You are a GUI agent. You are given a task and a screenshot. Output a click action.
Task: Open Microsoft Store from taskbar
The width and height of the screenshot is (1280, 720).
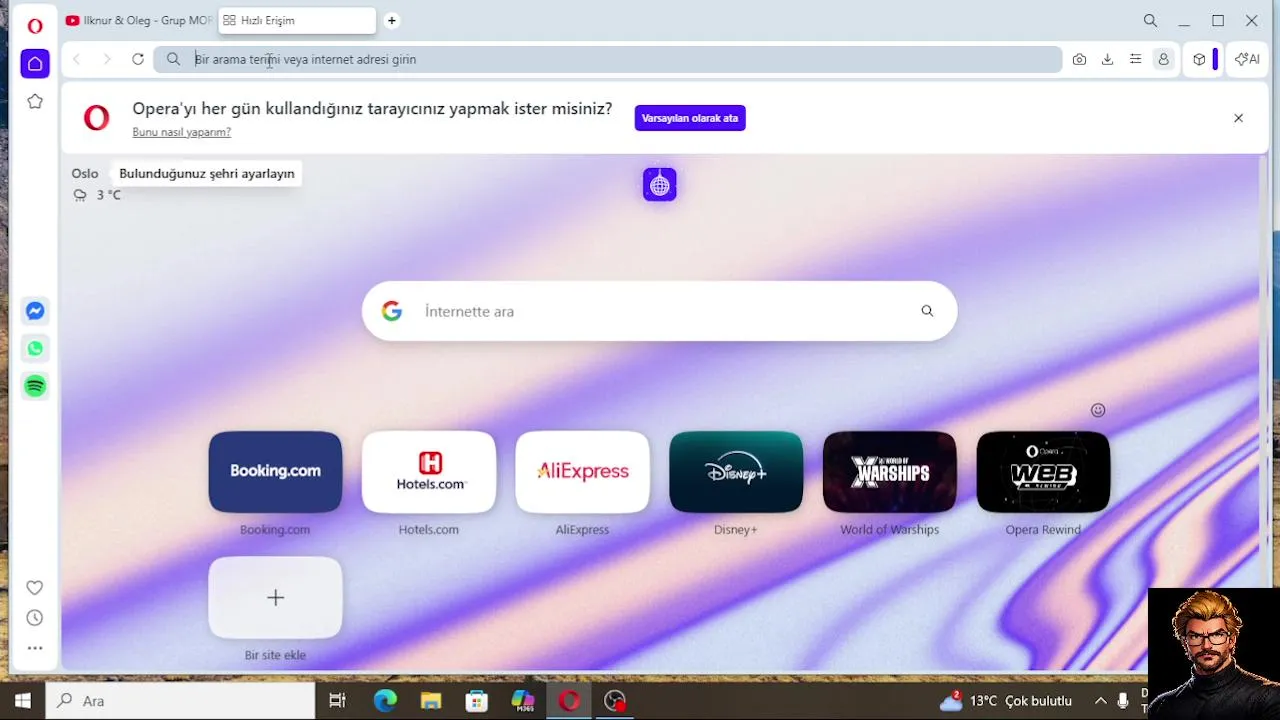point(477,701)
